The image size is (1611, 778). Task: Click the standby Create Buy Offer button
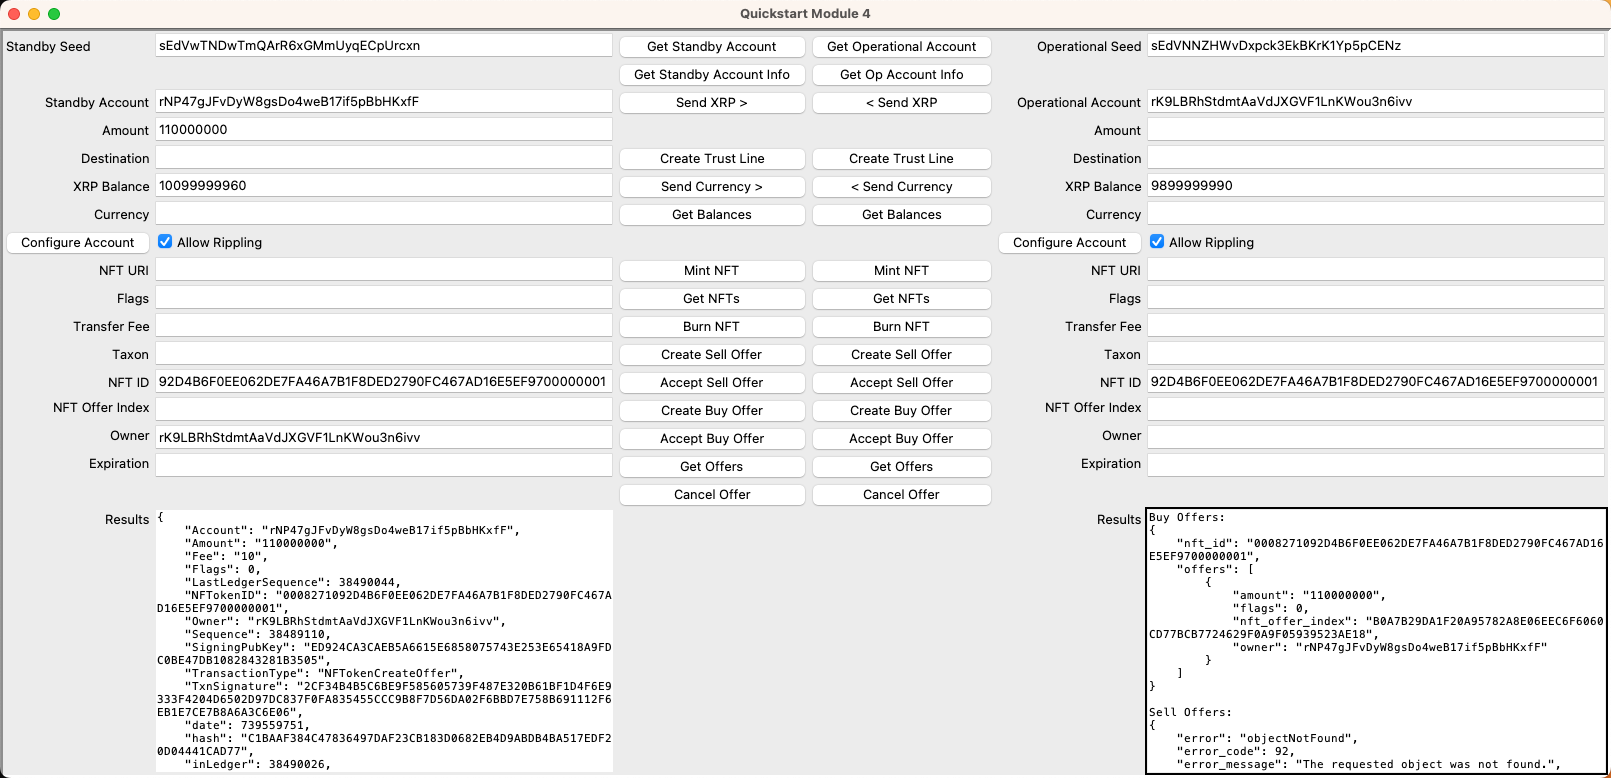pyautogui.click(x=711, y=411)
